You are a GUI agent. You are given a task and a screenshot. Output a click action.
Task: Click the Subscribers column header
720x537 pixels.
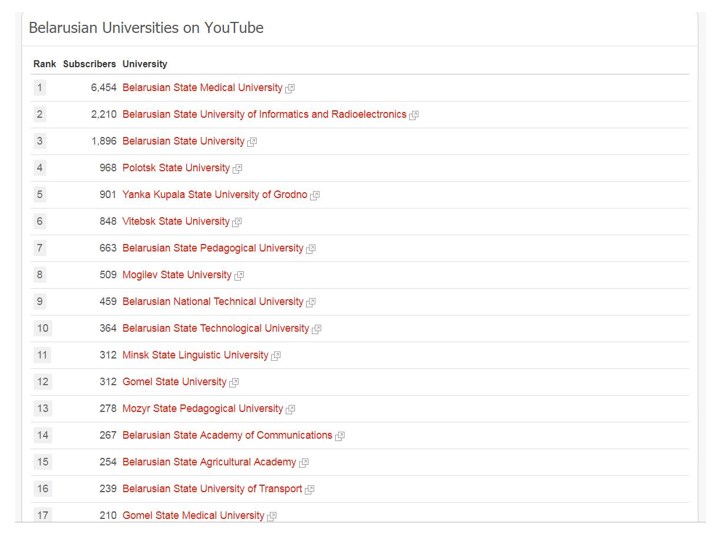tap(89, 64)
